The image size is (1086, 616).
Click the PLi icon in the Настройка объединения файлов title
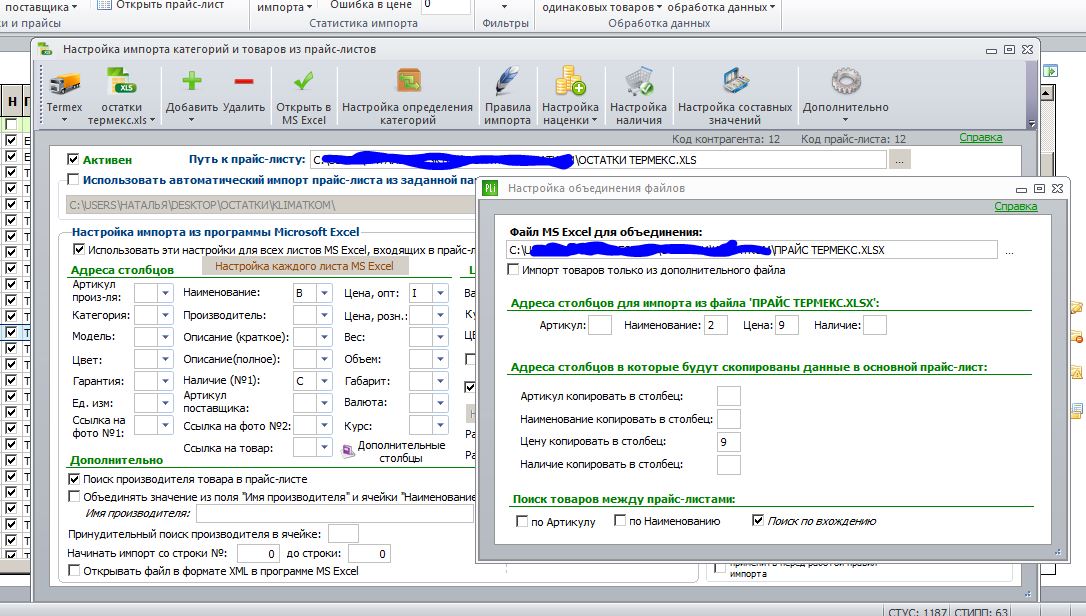[490, 188]
